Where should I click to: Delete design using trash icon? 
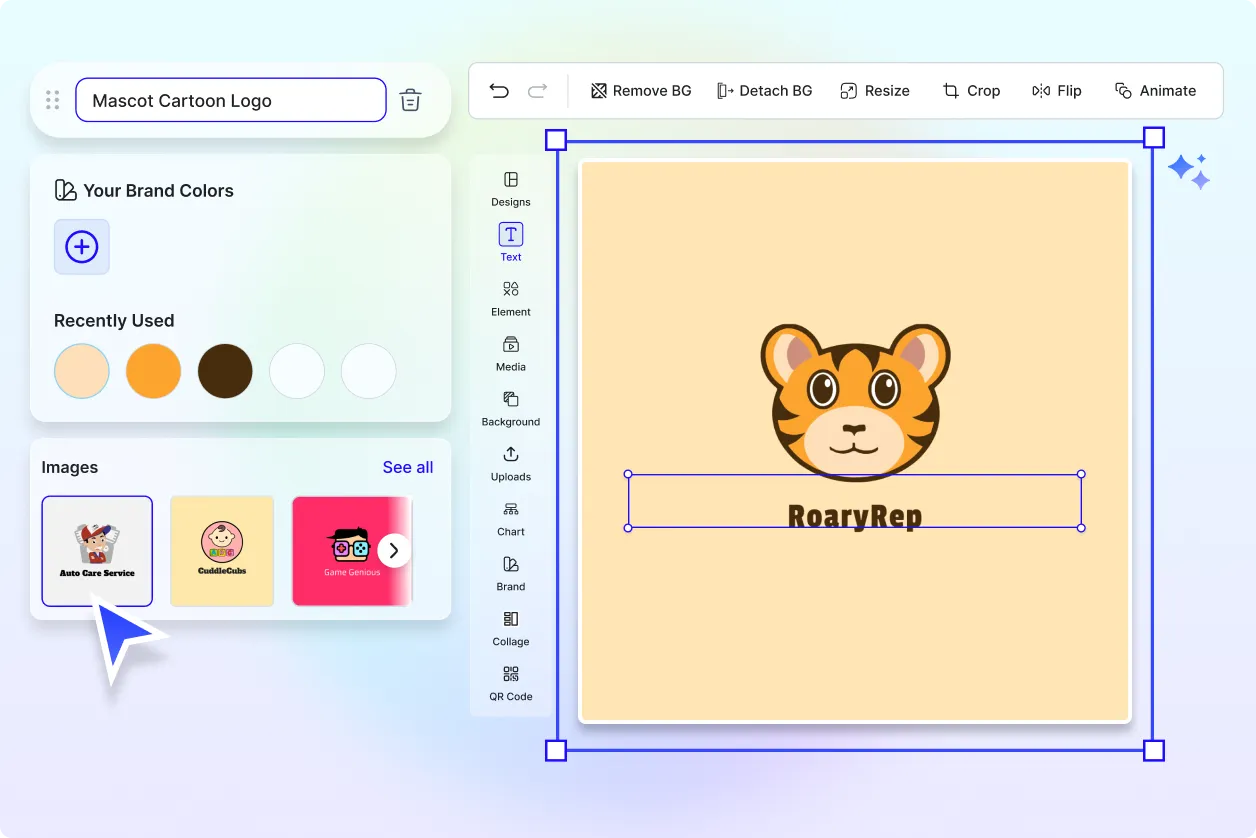click(410, 100)
